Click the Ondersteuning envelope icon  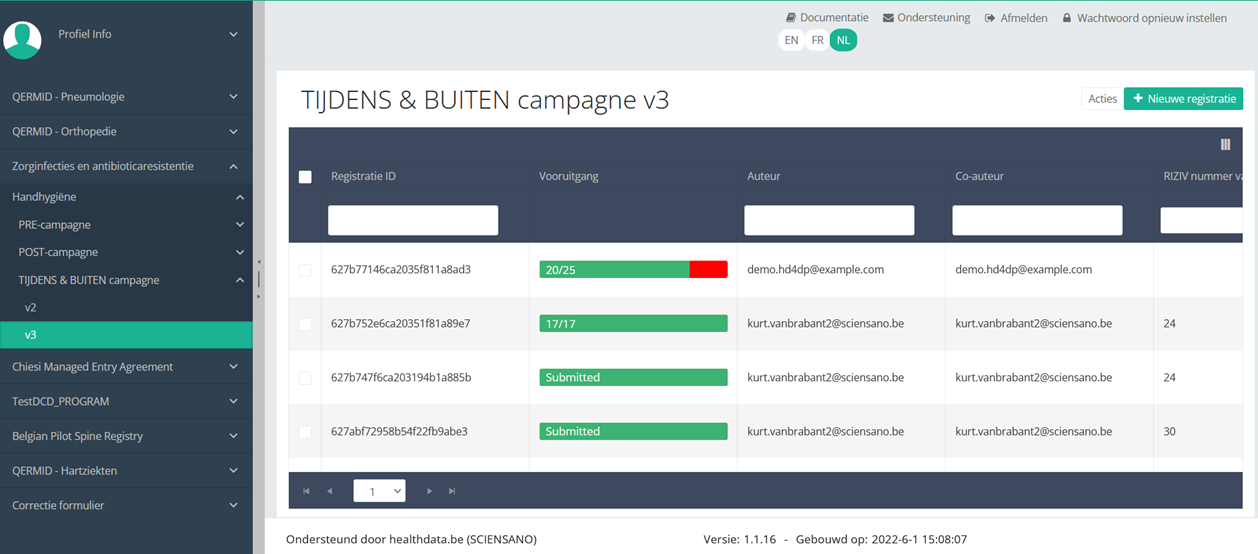tap(888, 18)
